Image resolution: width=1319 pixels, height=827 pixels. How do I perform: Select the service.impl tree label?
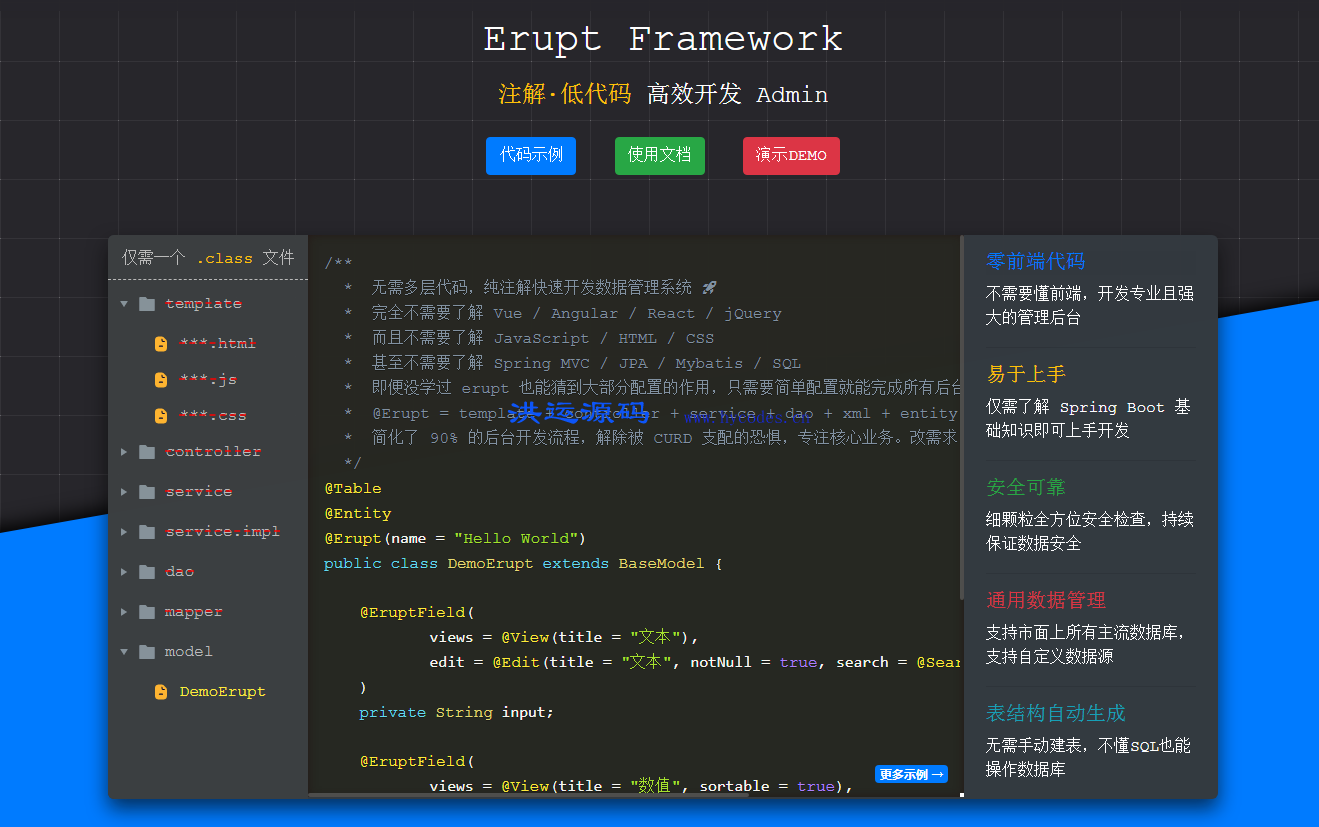pos(222,532)
